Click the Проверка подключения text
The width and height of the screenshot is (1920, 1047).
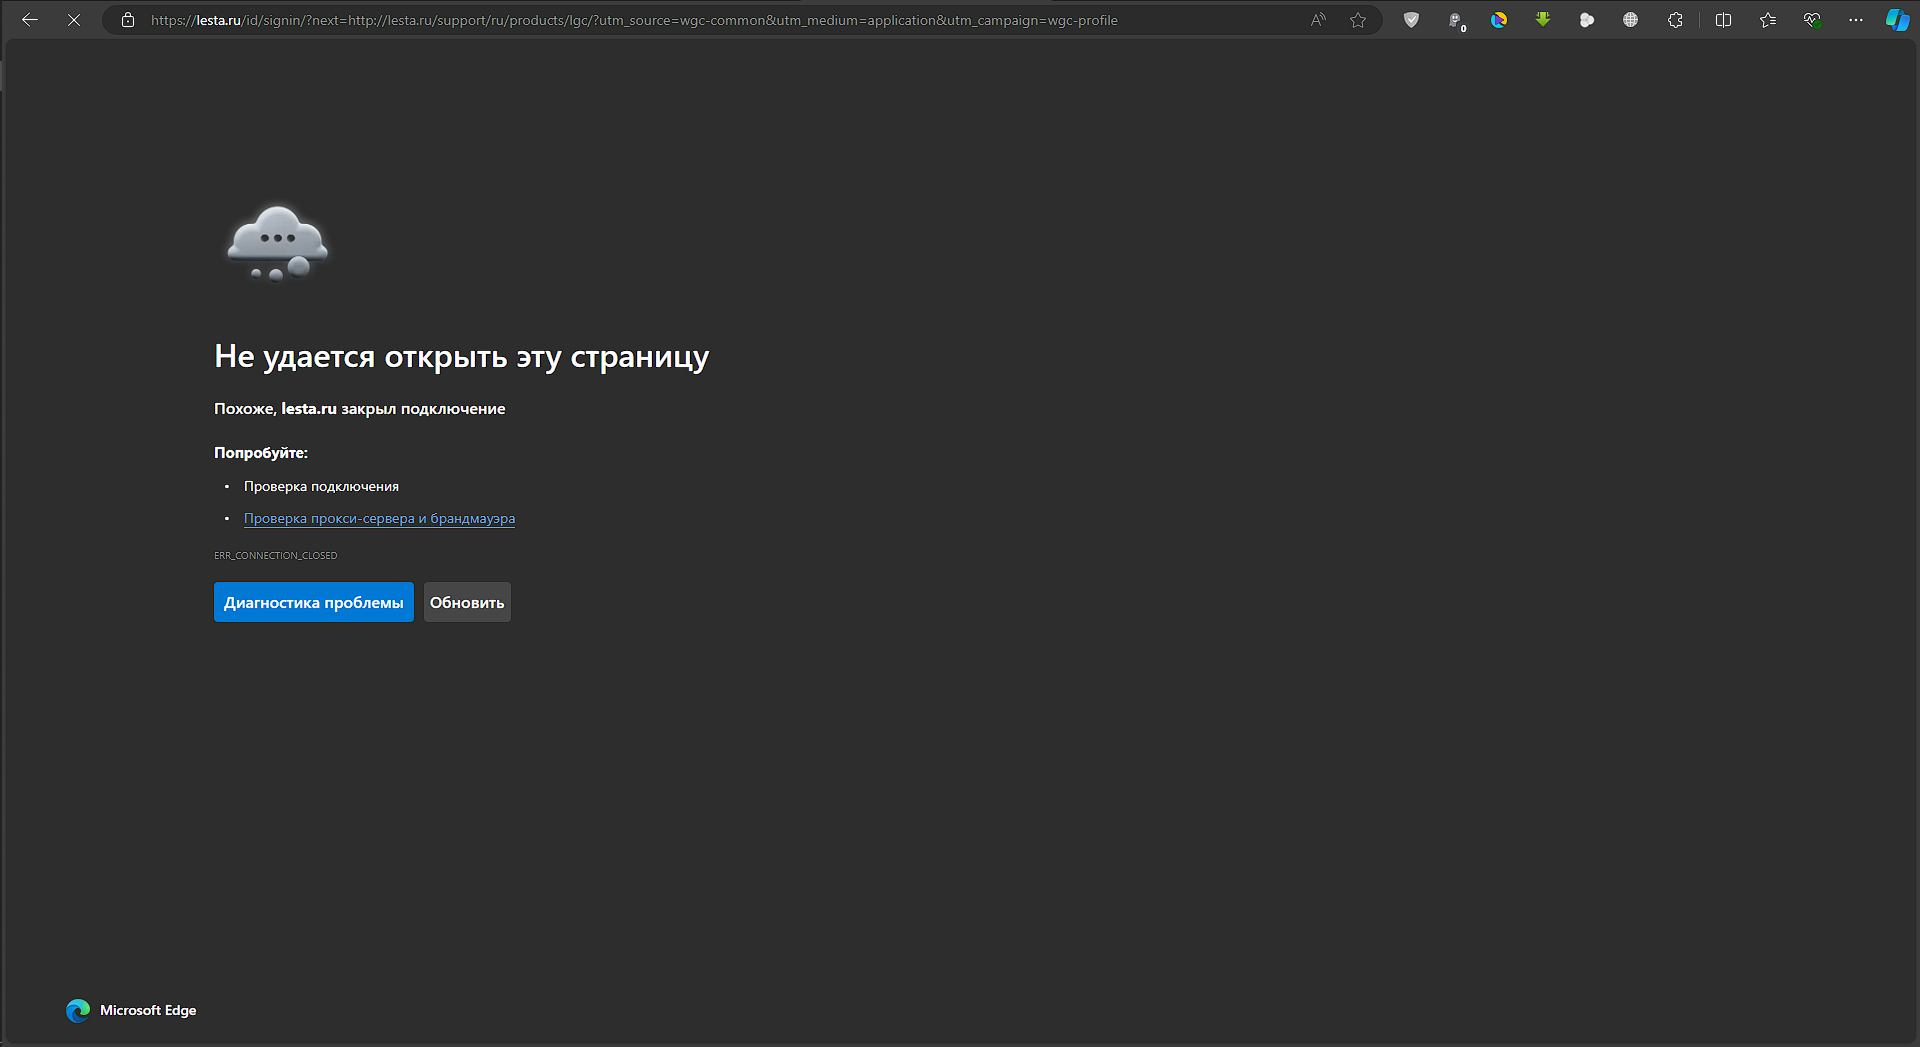[321, 486]
